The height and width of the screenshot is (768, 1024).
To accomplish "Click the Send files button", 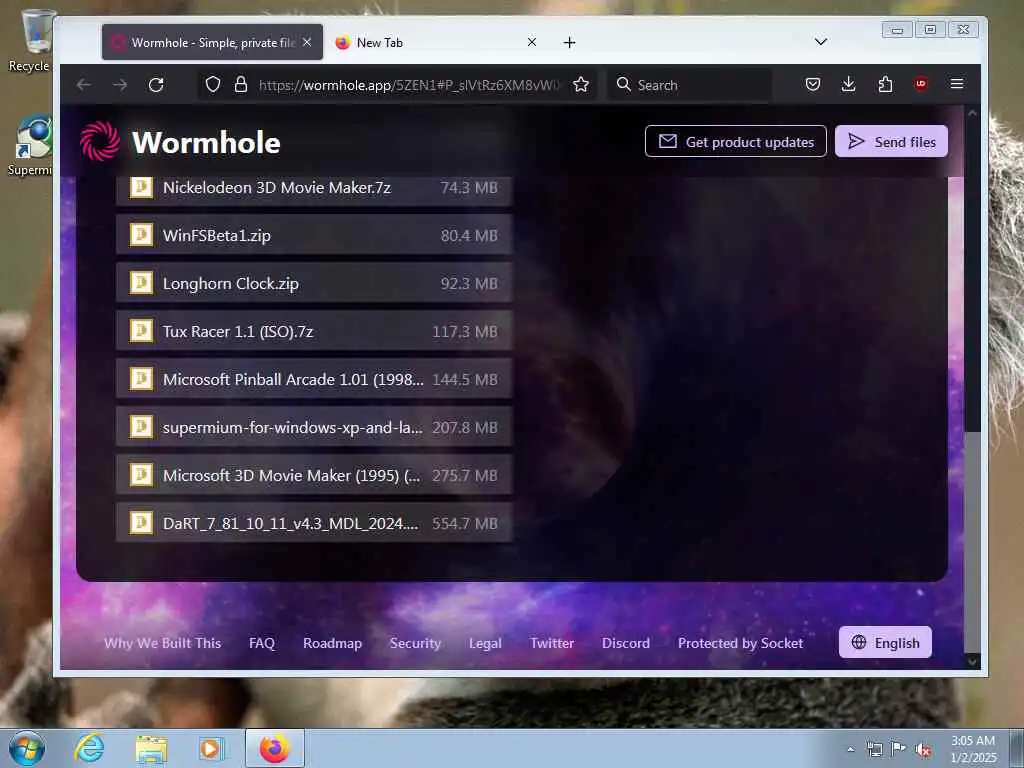I will [891, 141].
